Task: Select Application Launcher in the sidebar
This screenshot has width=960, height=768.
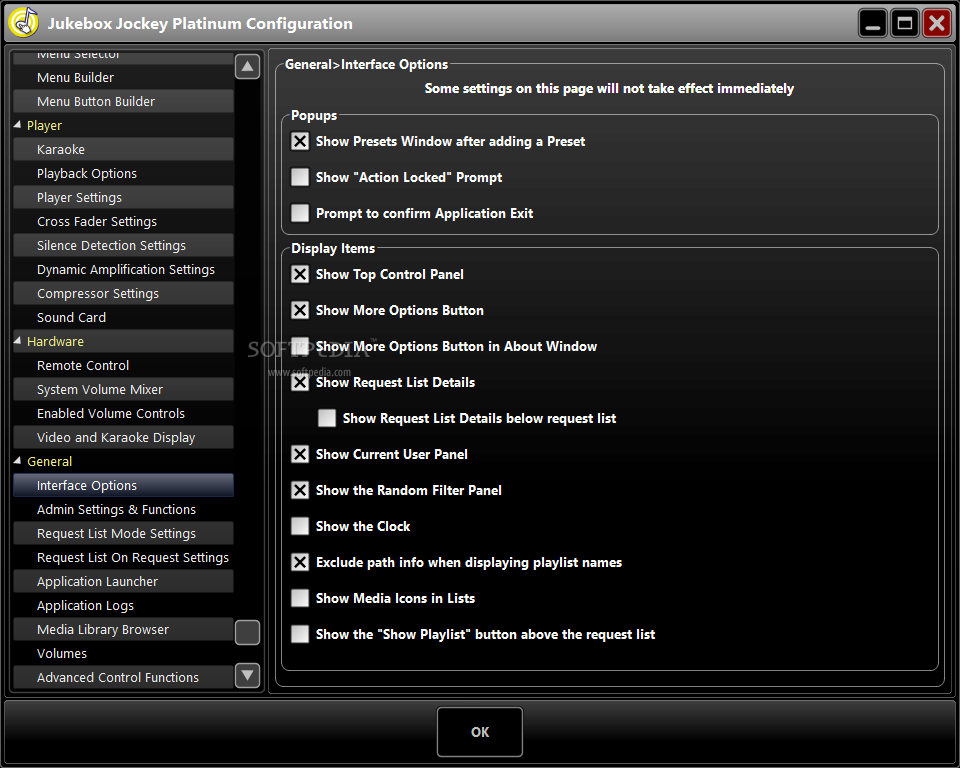Action: coord(123,581)
